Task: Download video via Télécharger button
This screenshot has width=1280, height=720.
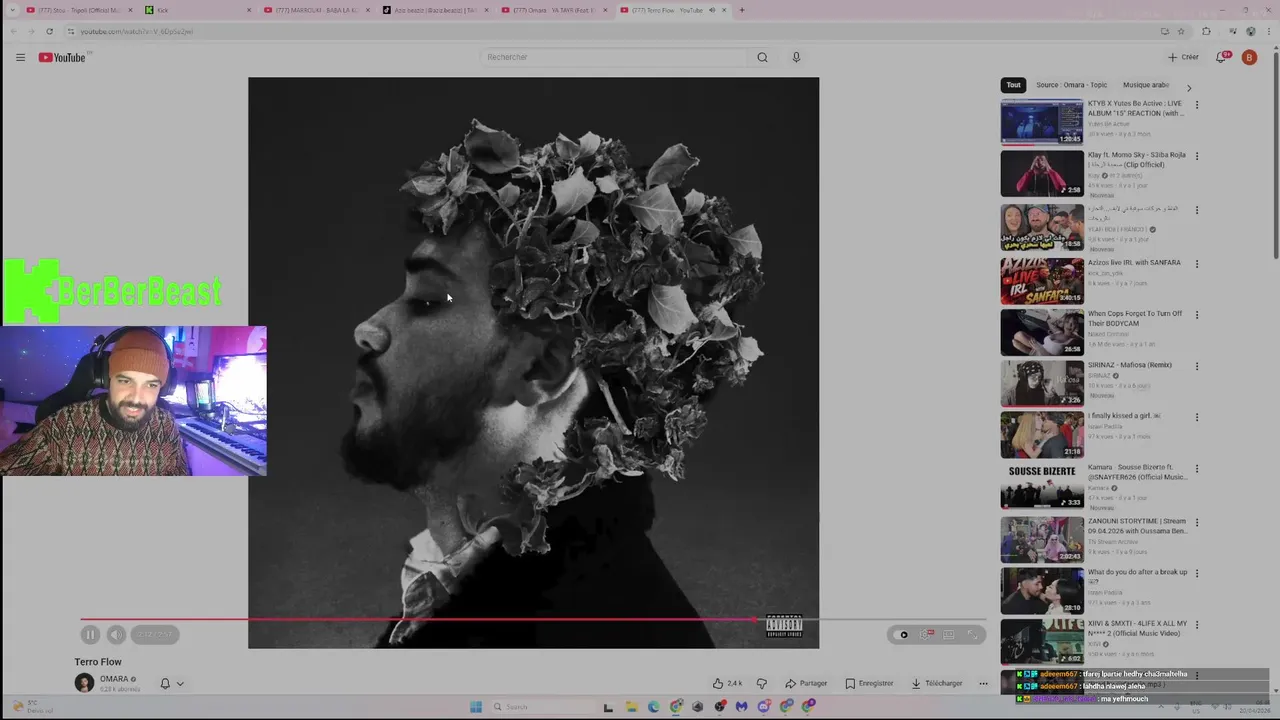Action: point(936,683)
